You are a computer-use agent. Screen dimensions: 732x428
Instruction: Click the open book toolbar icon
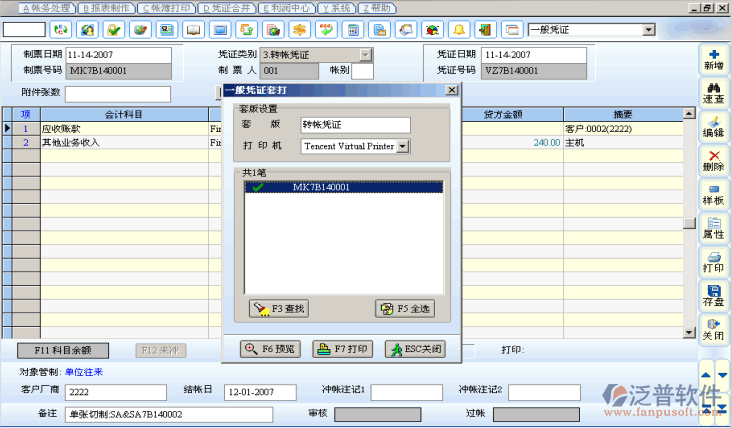[x=193, y=30]
